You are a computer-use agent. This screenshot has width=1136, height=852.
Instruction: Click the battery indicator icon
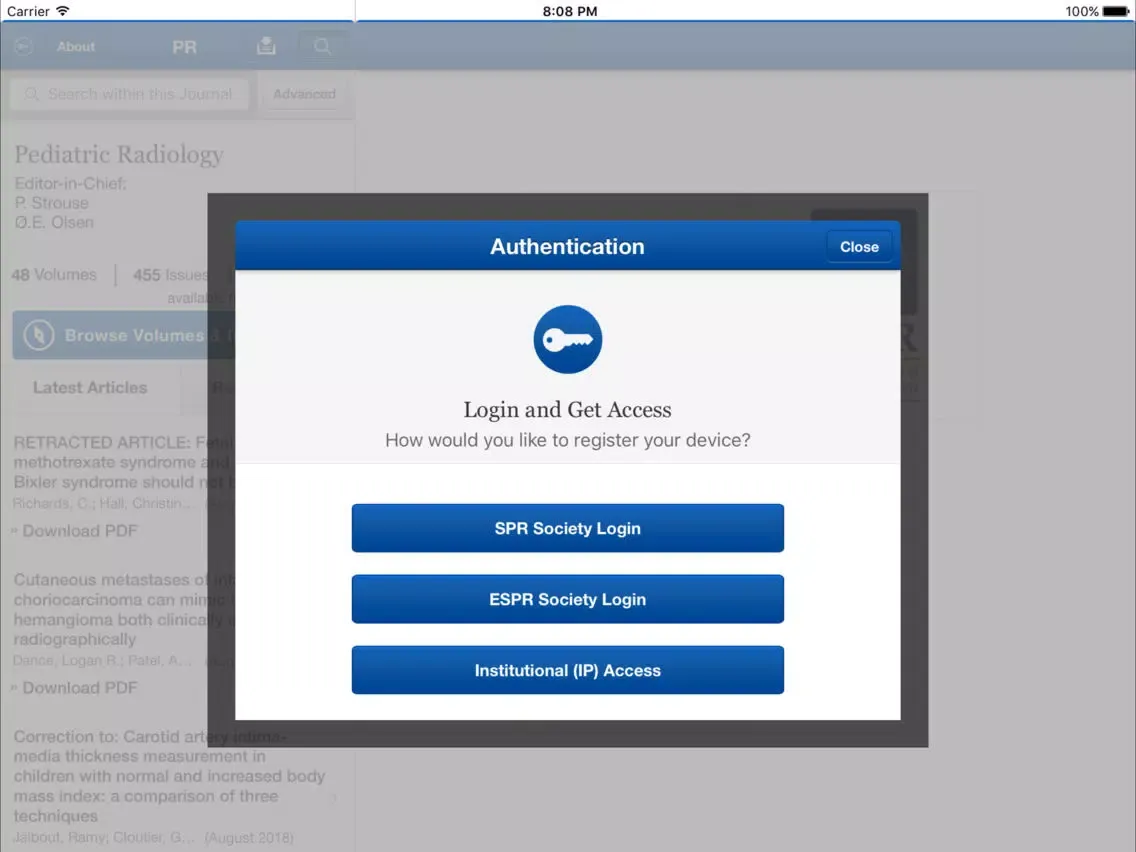point(1115,11)
